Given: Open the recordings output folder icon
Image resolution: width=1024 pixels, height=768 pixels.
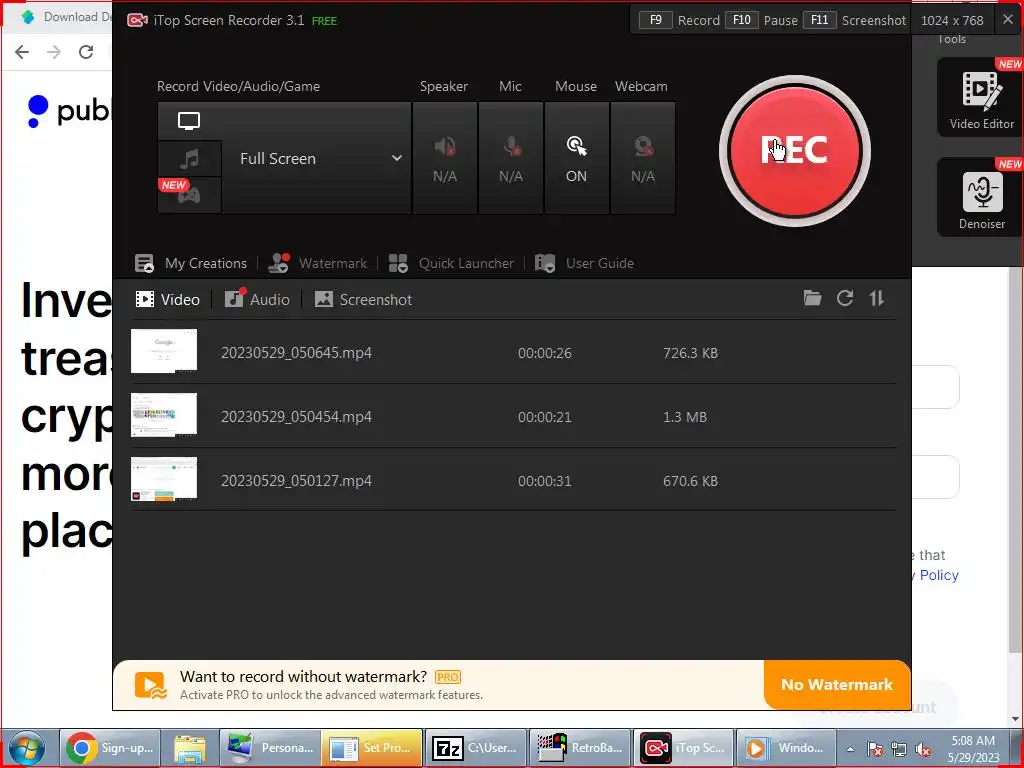Looking at the screenshot, I should (812, 298).
